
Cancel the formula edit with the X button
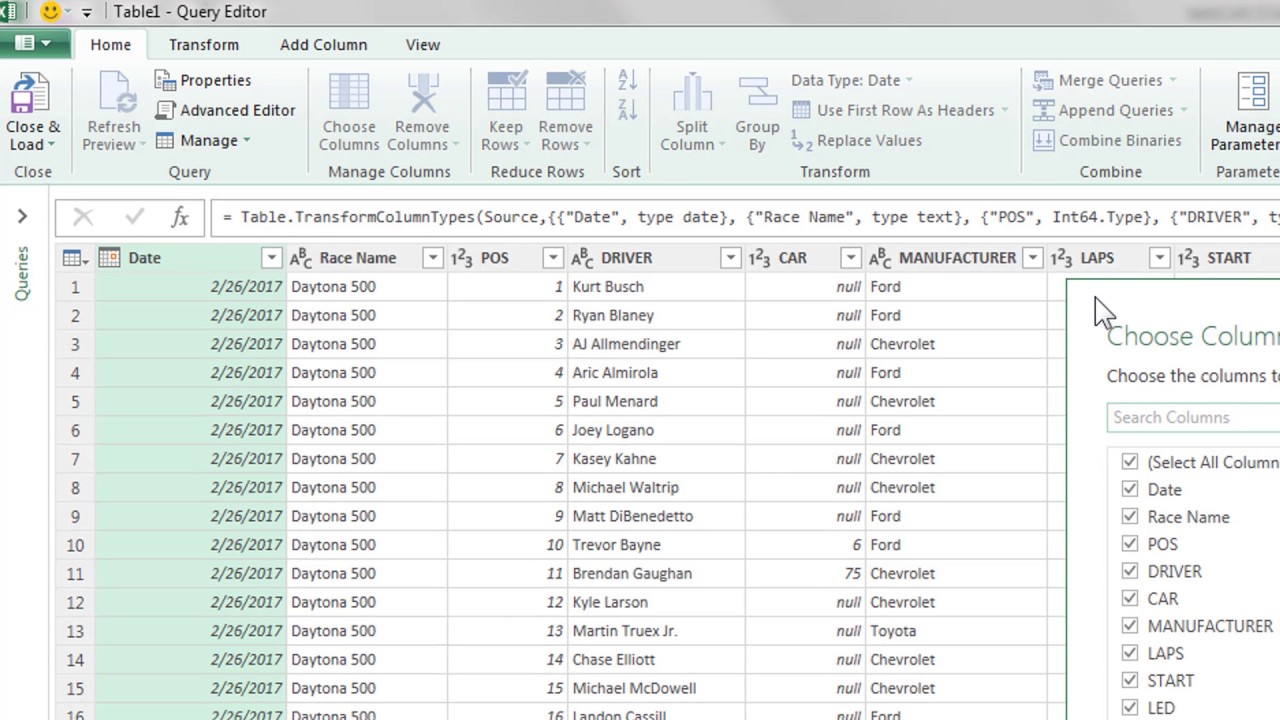[x=83, y=216]
